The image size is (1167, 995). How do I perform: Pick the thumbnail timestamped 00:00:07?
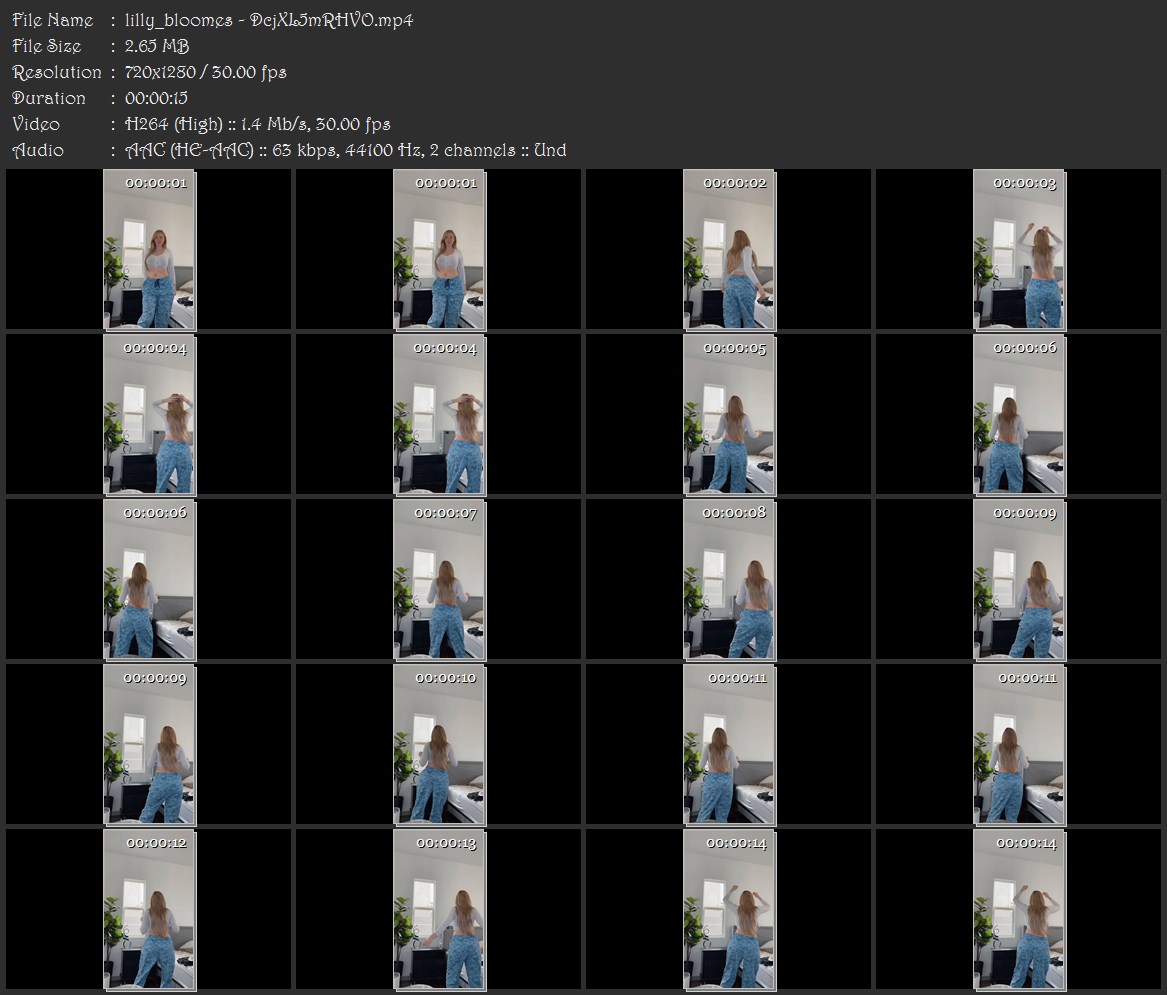(x=439, y=580)
